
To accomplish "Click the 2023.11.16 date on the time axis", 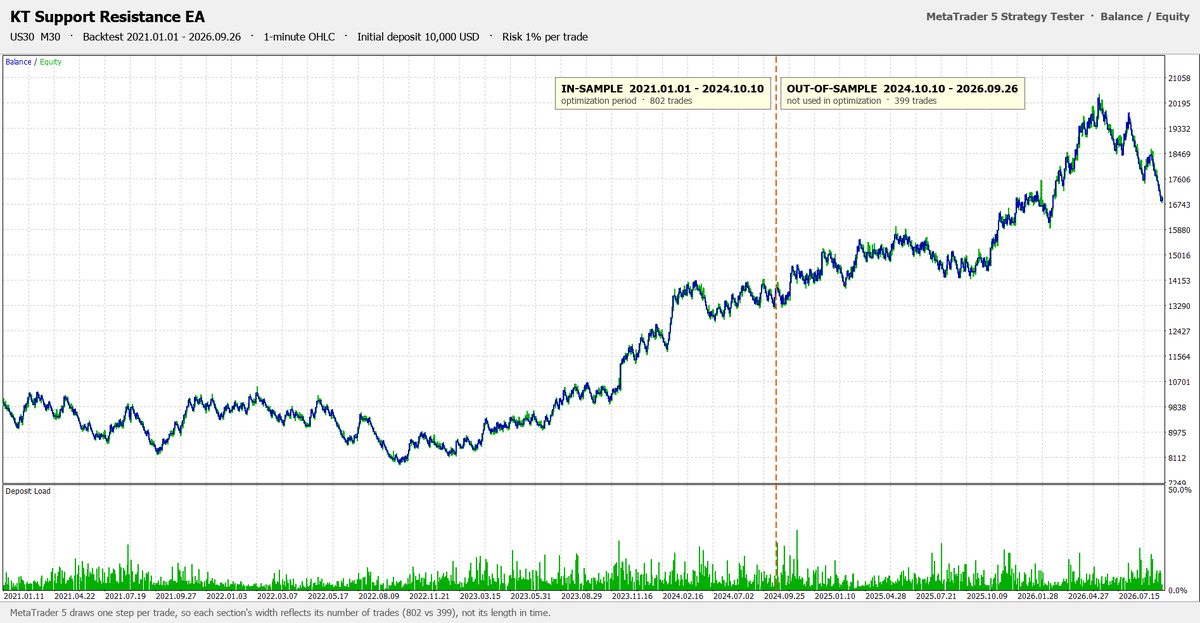I will pos(634,596).
